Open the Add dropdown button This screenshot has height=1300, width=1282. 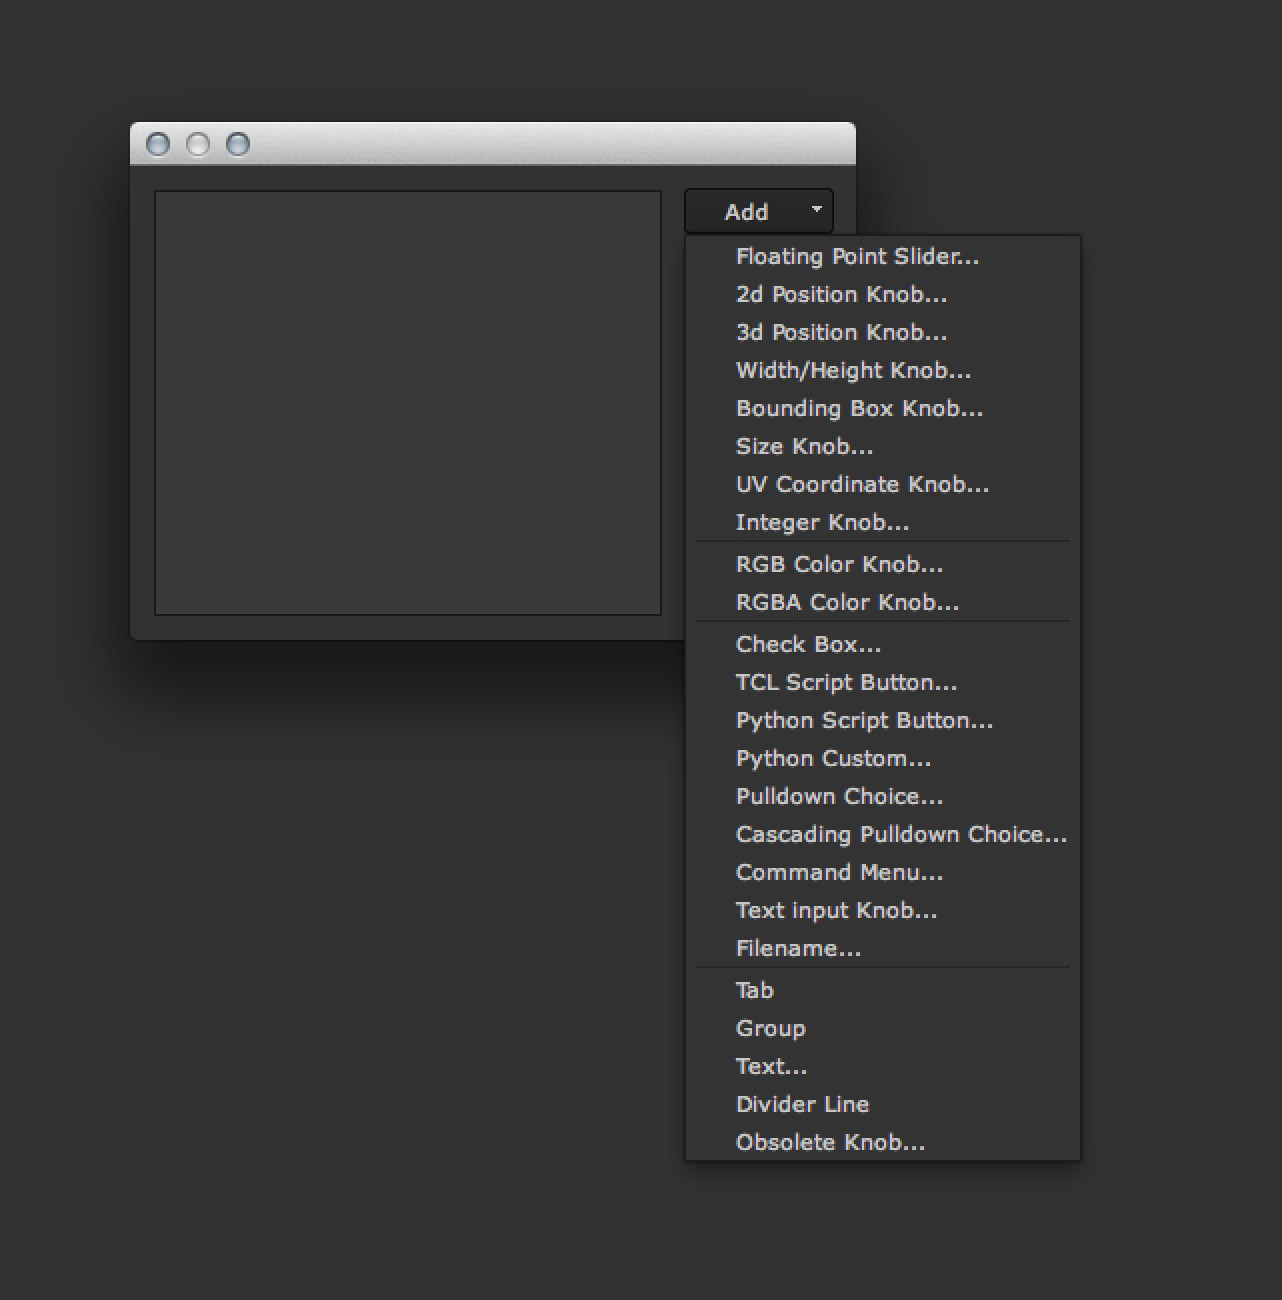758,212
